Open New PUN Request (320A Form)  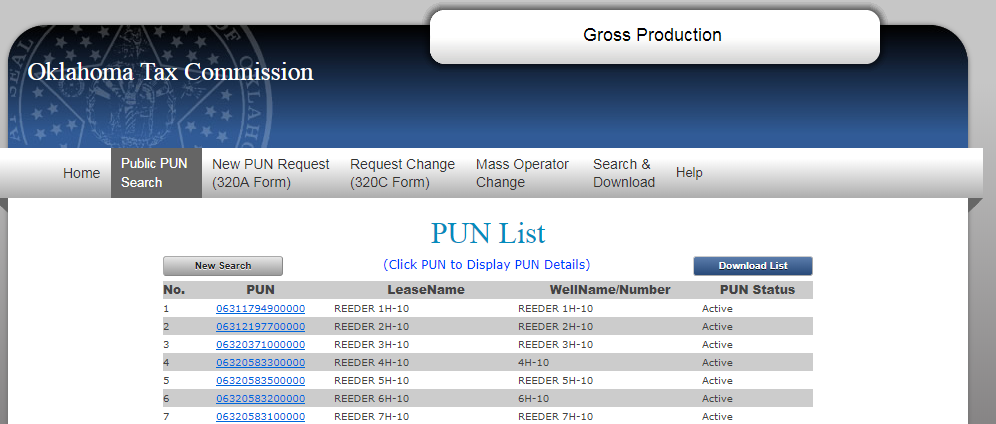pos(271,173)
